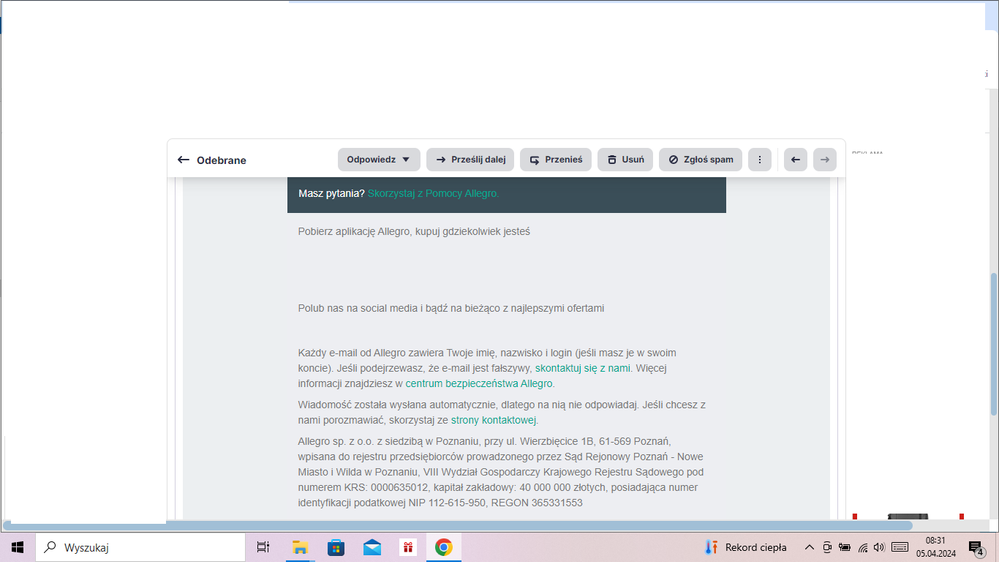The width and height of the screenshot is (999, 562).
Task: Follow the skontaktuj się z nami link
Action: tap(582, 368)
